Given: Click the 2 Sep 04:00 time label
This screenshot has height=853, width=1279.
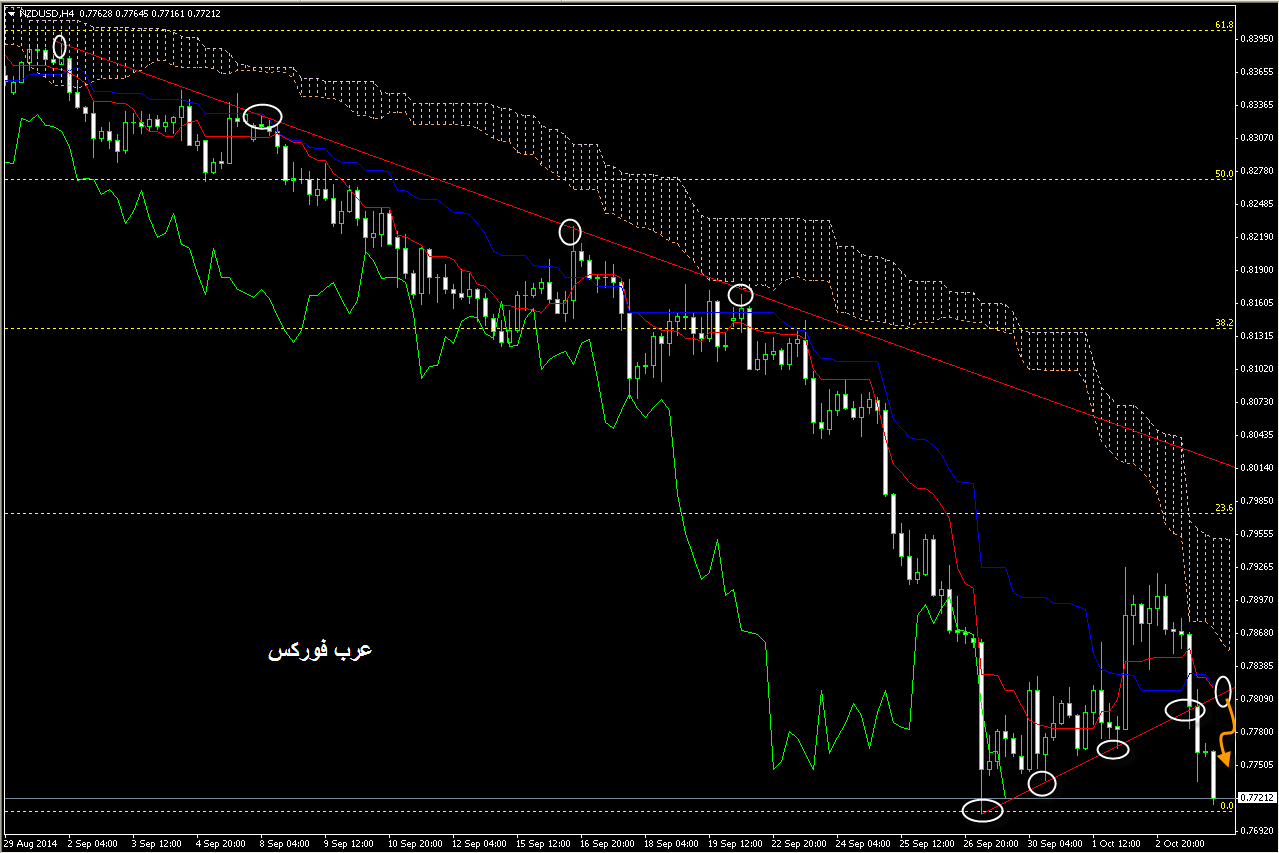Looking at the screenshot, I should [93, 844].
